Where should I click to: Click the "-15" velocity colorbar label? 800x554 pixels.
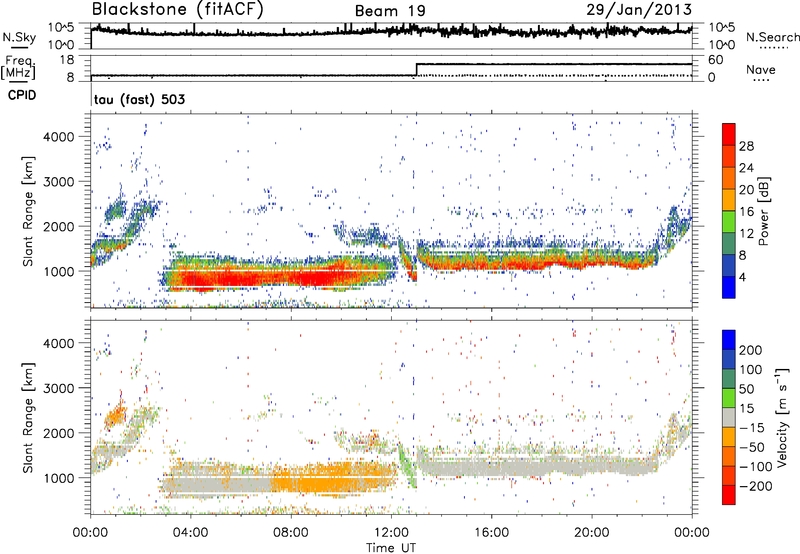pyautogui.click(x=752, y=428)
